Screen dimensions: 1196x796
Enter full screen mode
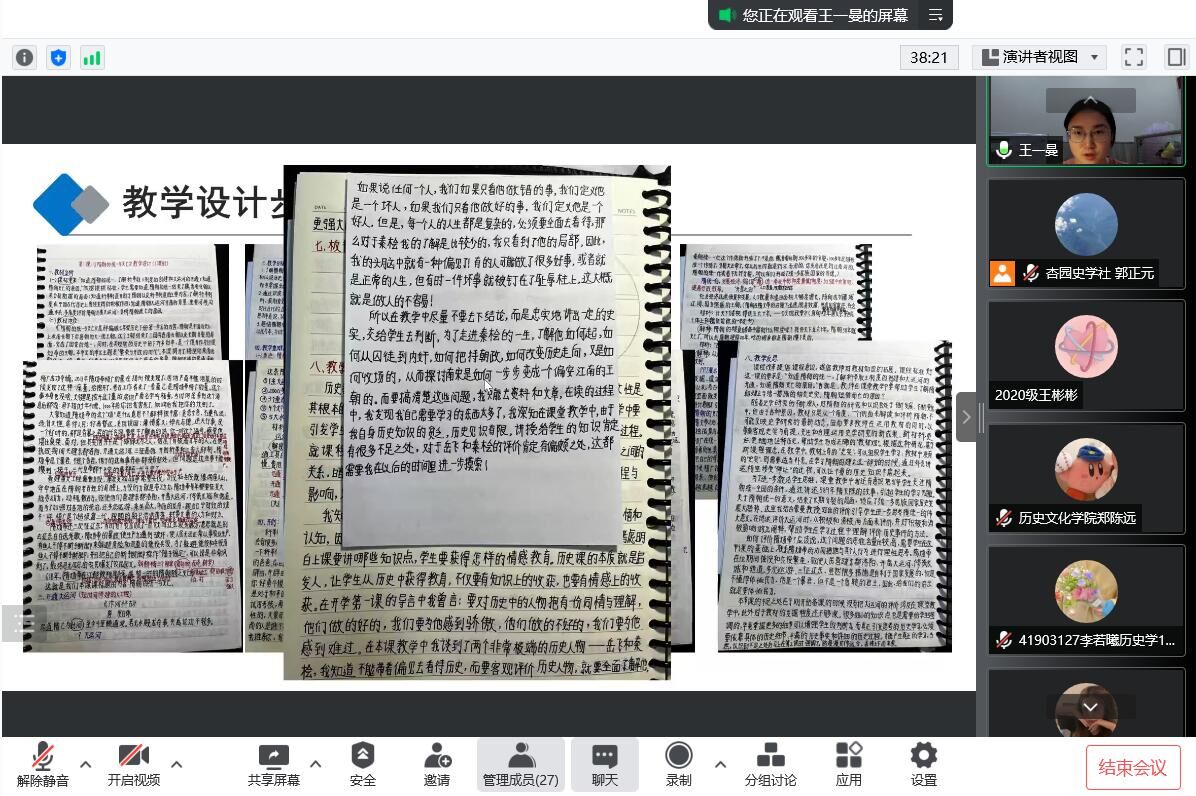tap(1133, 57)
